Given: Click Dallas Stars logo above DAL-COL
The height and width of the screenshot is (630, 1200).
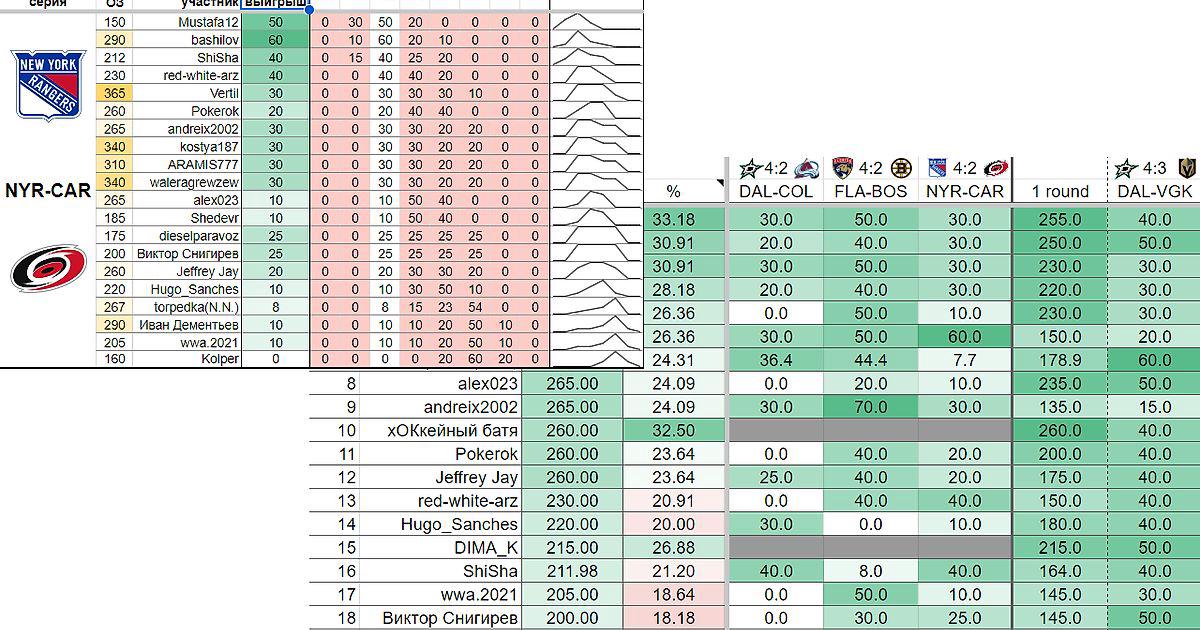Looking at the screenshot, I should coord(748,168).
